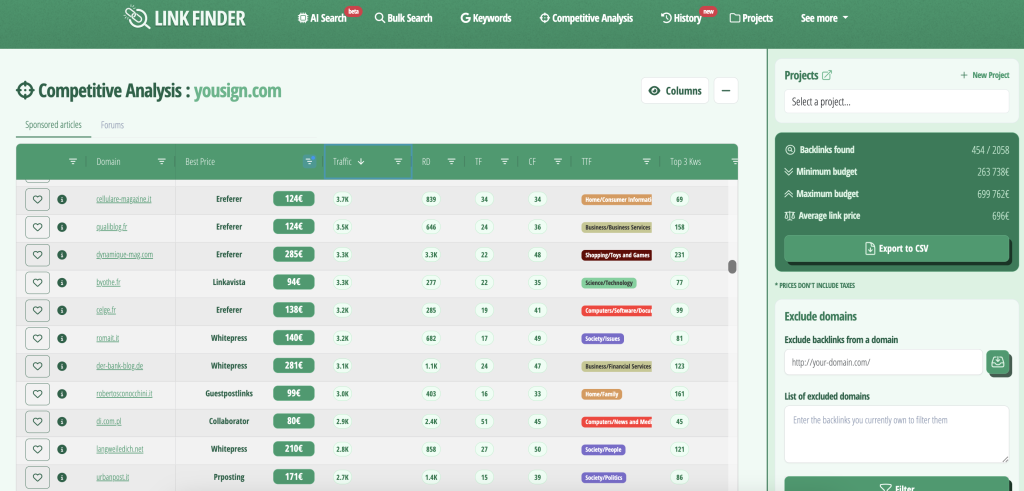Favorite the robertosconocchini.it row heart icon
1024x491 pixels.
(37, 394)
